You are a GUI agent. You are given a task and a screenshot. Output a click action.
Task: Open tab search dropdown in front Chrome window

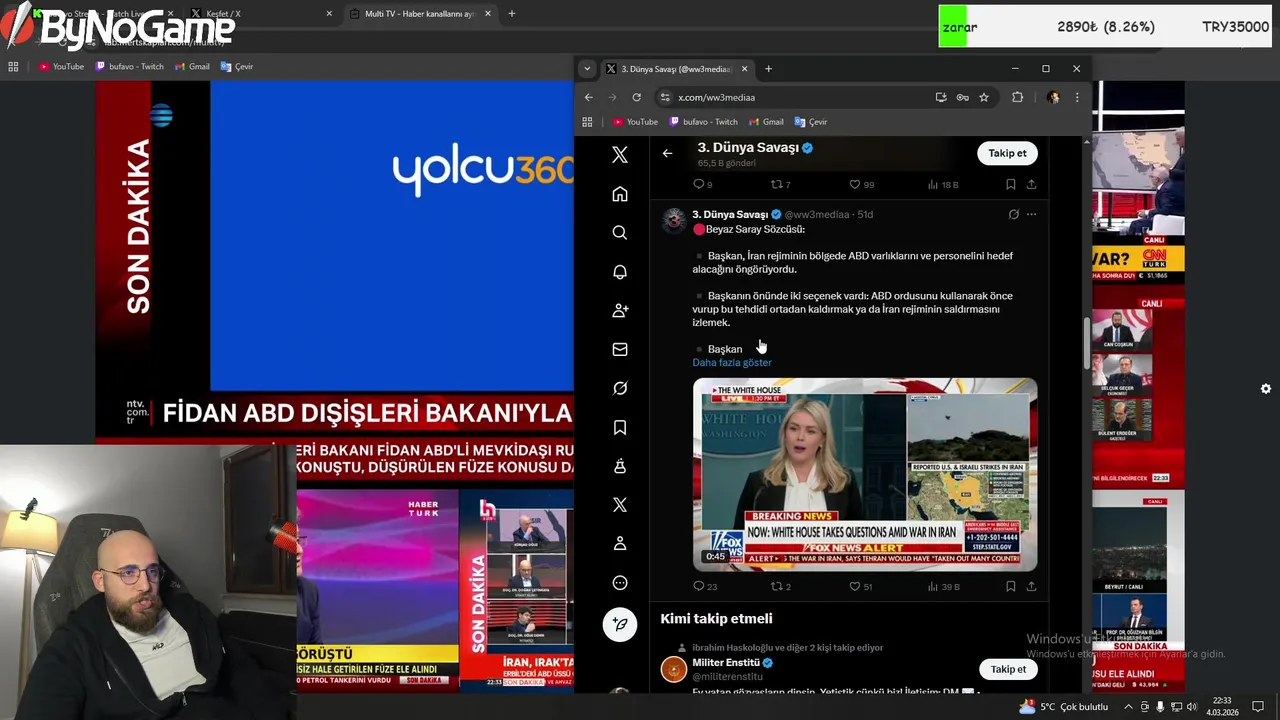(587, 69)
